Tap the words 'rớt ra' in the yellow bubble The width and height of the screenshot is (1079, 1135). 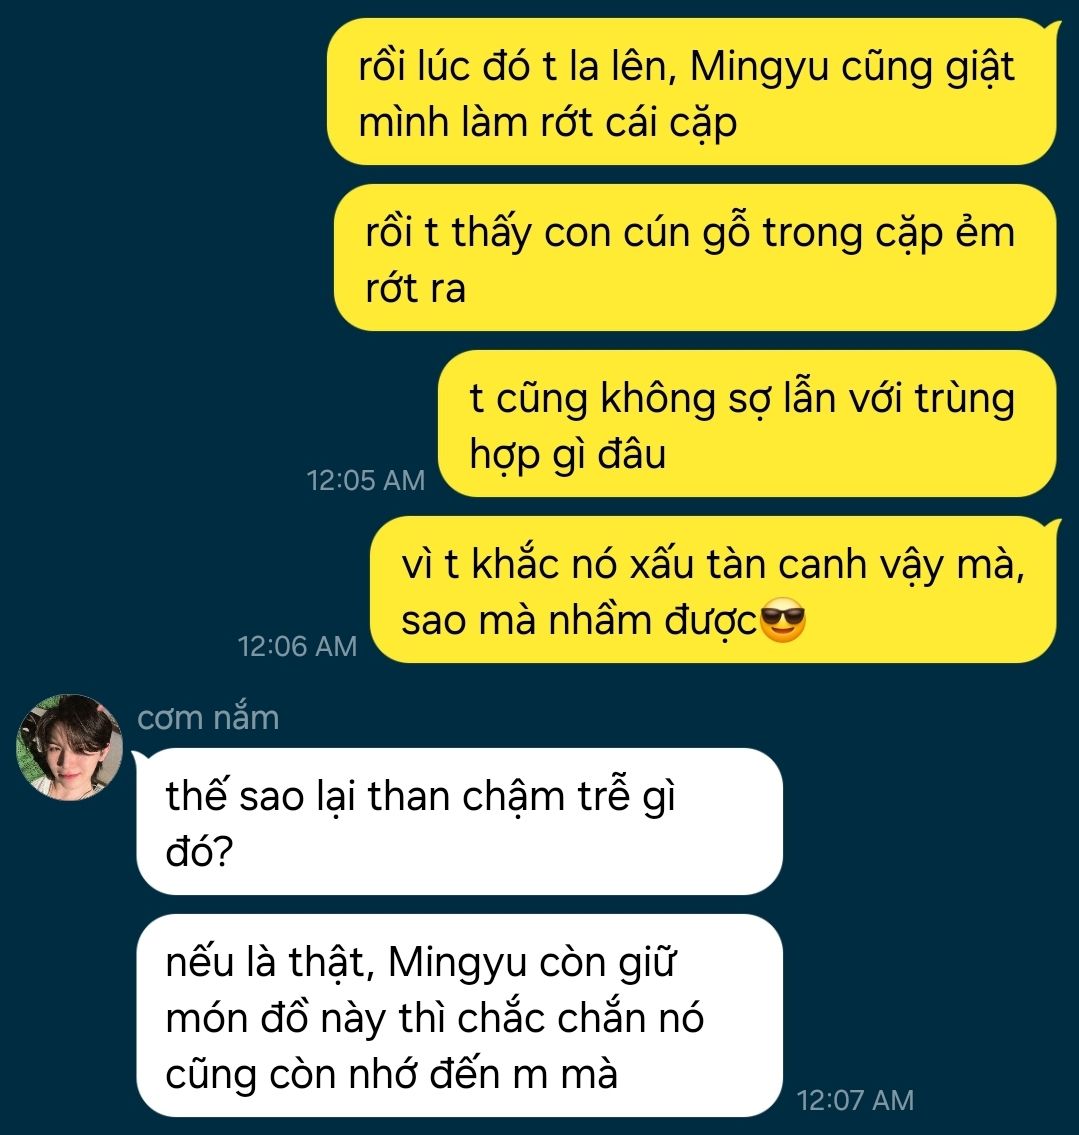[x=415, y=288]
